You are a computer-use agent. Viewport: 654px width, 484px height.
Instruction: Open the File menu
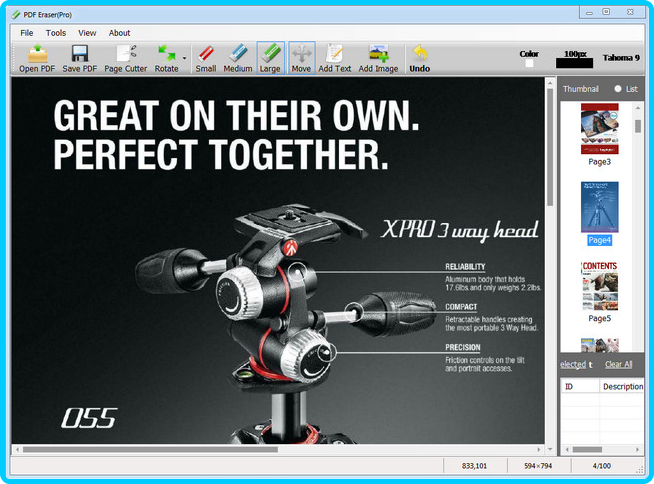coord(27,33)
